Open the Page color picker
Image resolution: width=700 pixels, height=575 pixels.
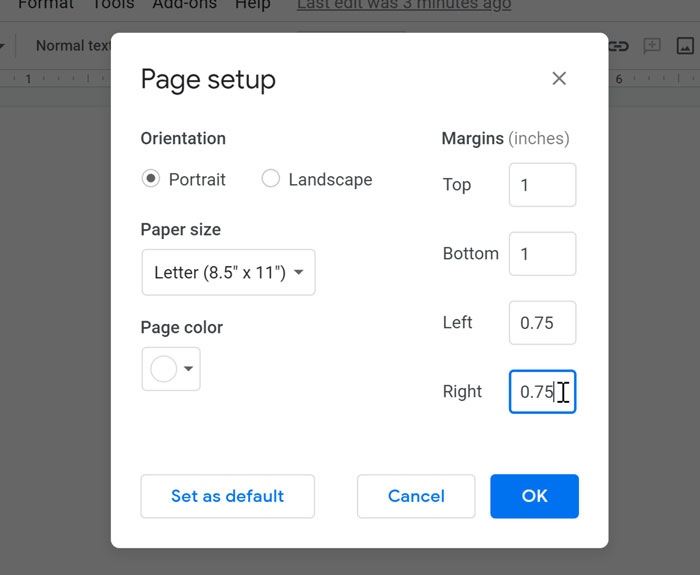[171, 369]
